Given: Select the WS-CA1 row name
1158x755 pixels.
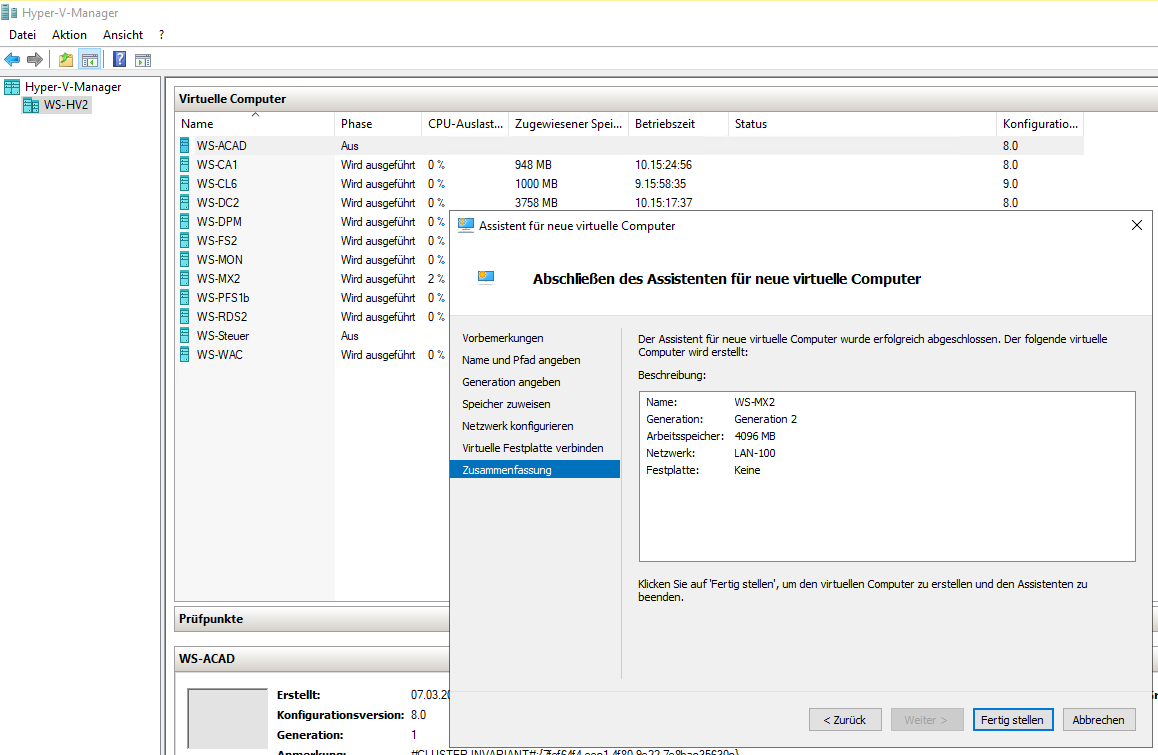Looking at the screenshot, I should [217, 165].
